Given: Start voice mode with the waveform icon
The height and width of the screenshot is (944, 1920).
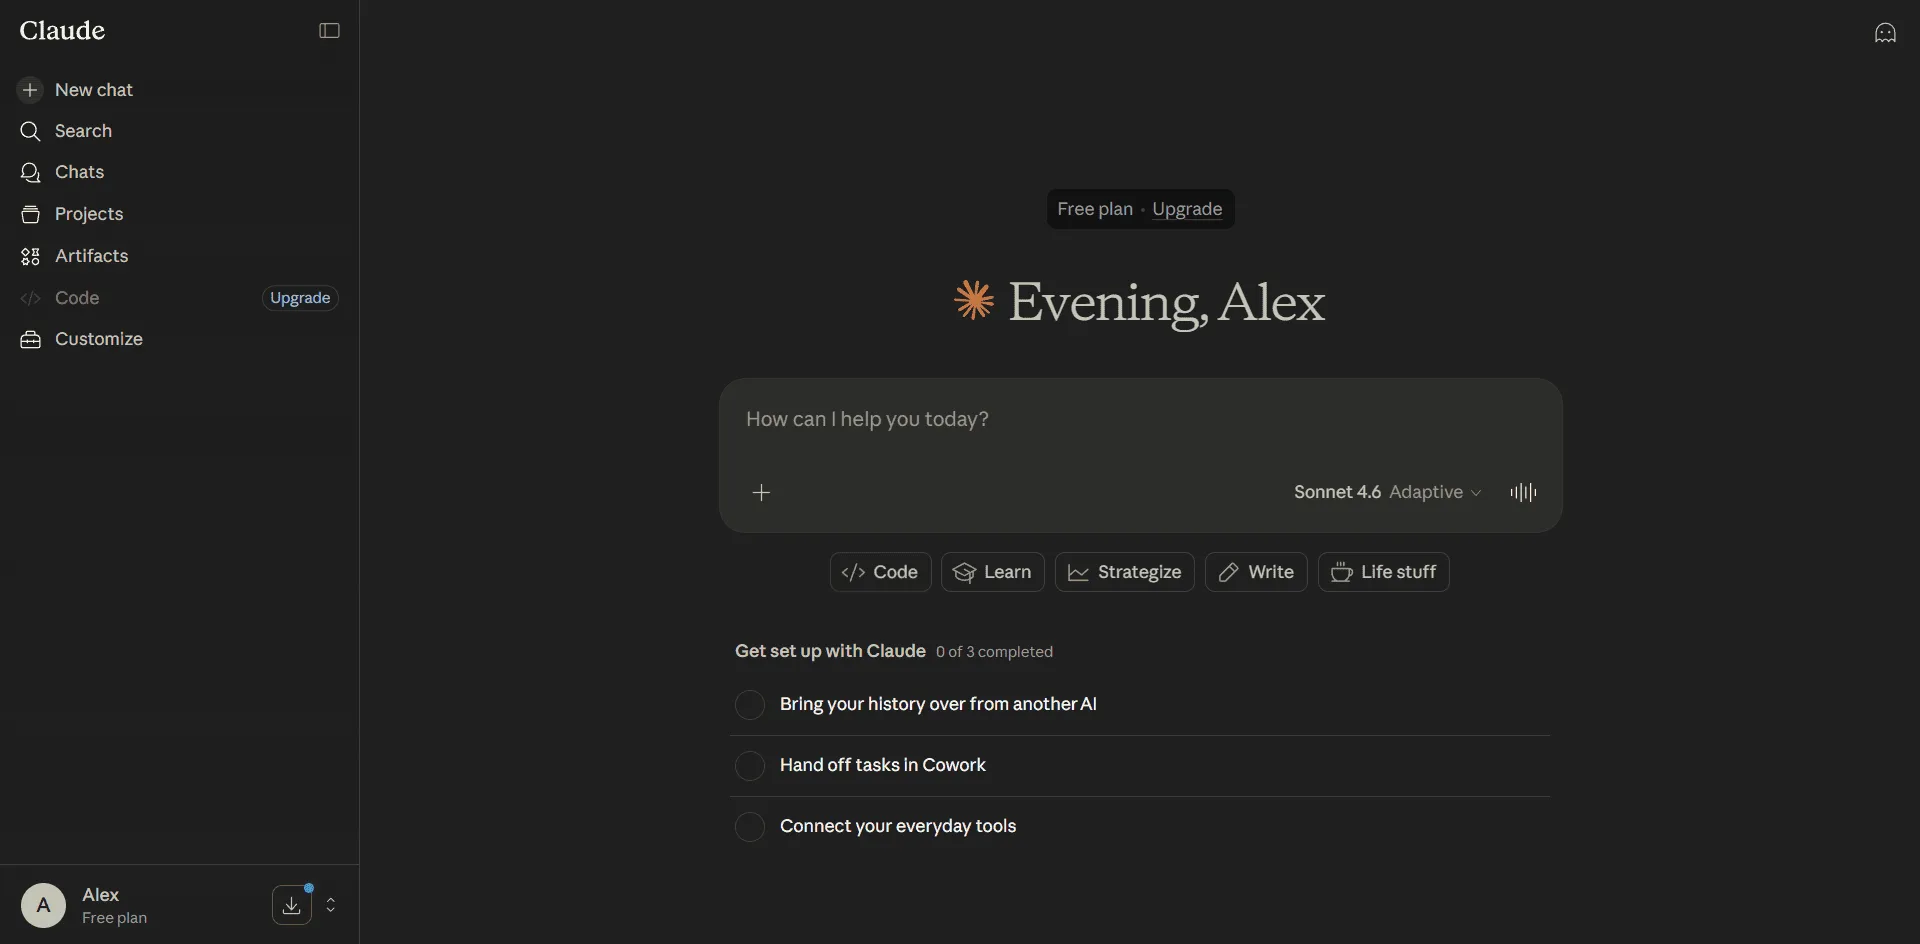Looking at the screenshot, I should pos(1523,492).
